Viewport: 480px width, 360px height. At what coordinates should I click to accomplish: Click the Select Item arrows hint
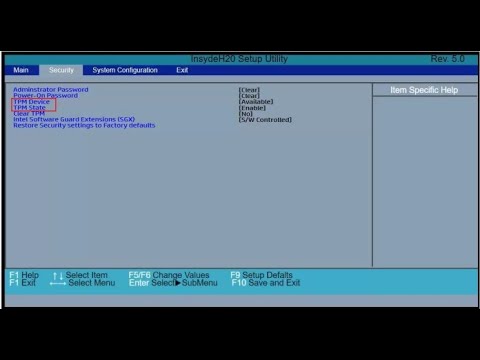(x=80, y=275)
